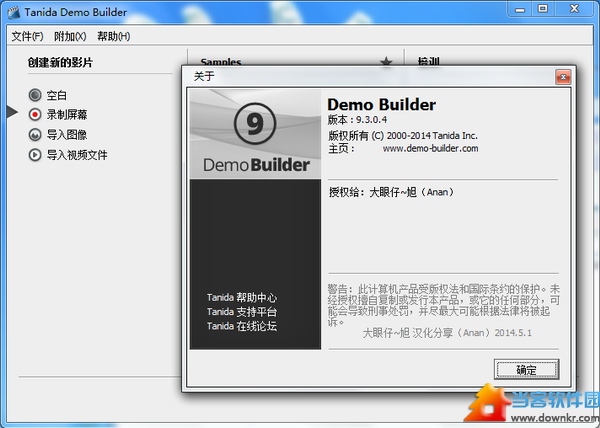The height and width of the screenshot is (428, 600).
Task: Click copyright line 2000-2014 Tanida Inc.
Action: [x=403, y=135]
